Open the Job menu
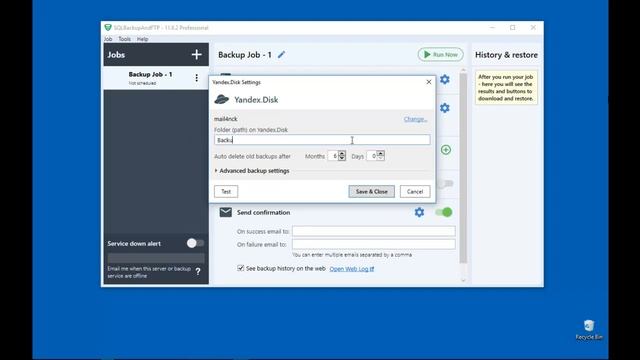 [108, 39]
